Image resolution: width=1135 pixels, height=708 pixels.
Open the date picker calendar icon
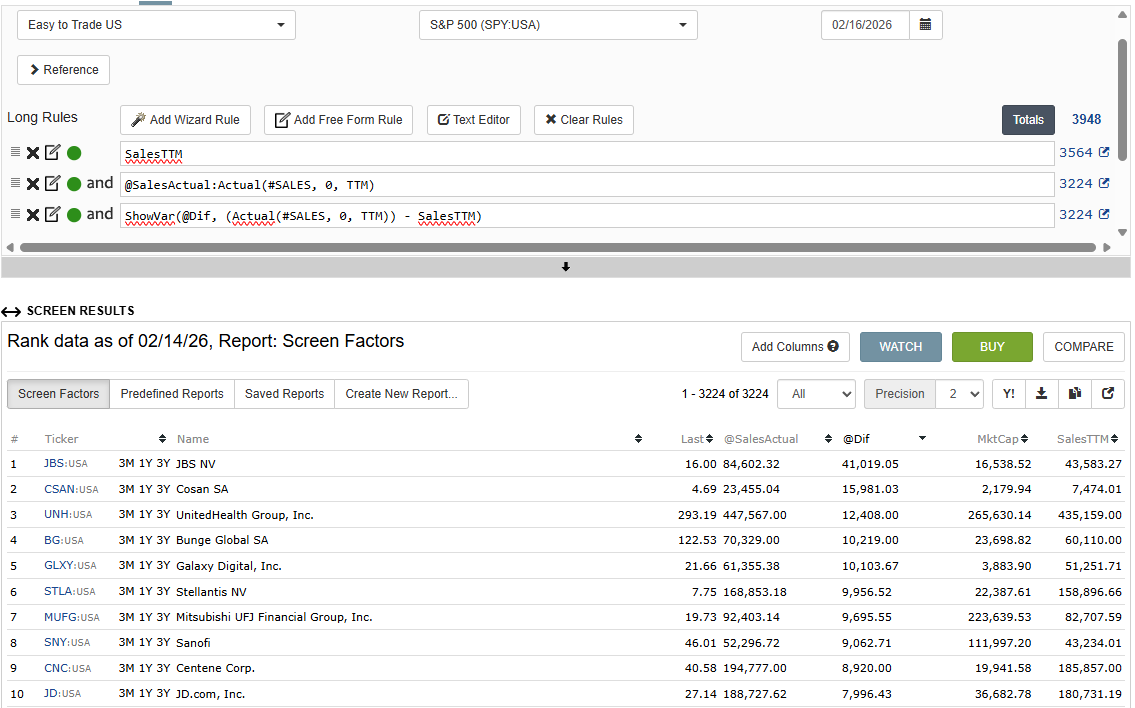coord(925,25)
